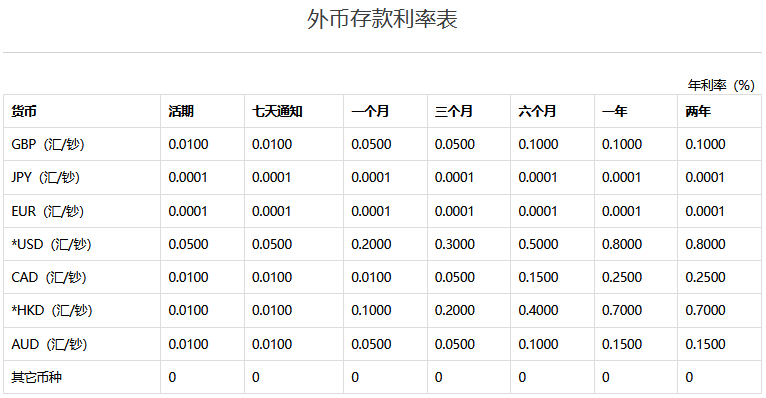The height and width of the screenshot is (398, 766).
Task: Select JPY 三个月 rate 0.0001
Action: (x=454, y=177)
